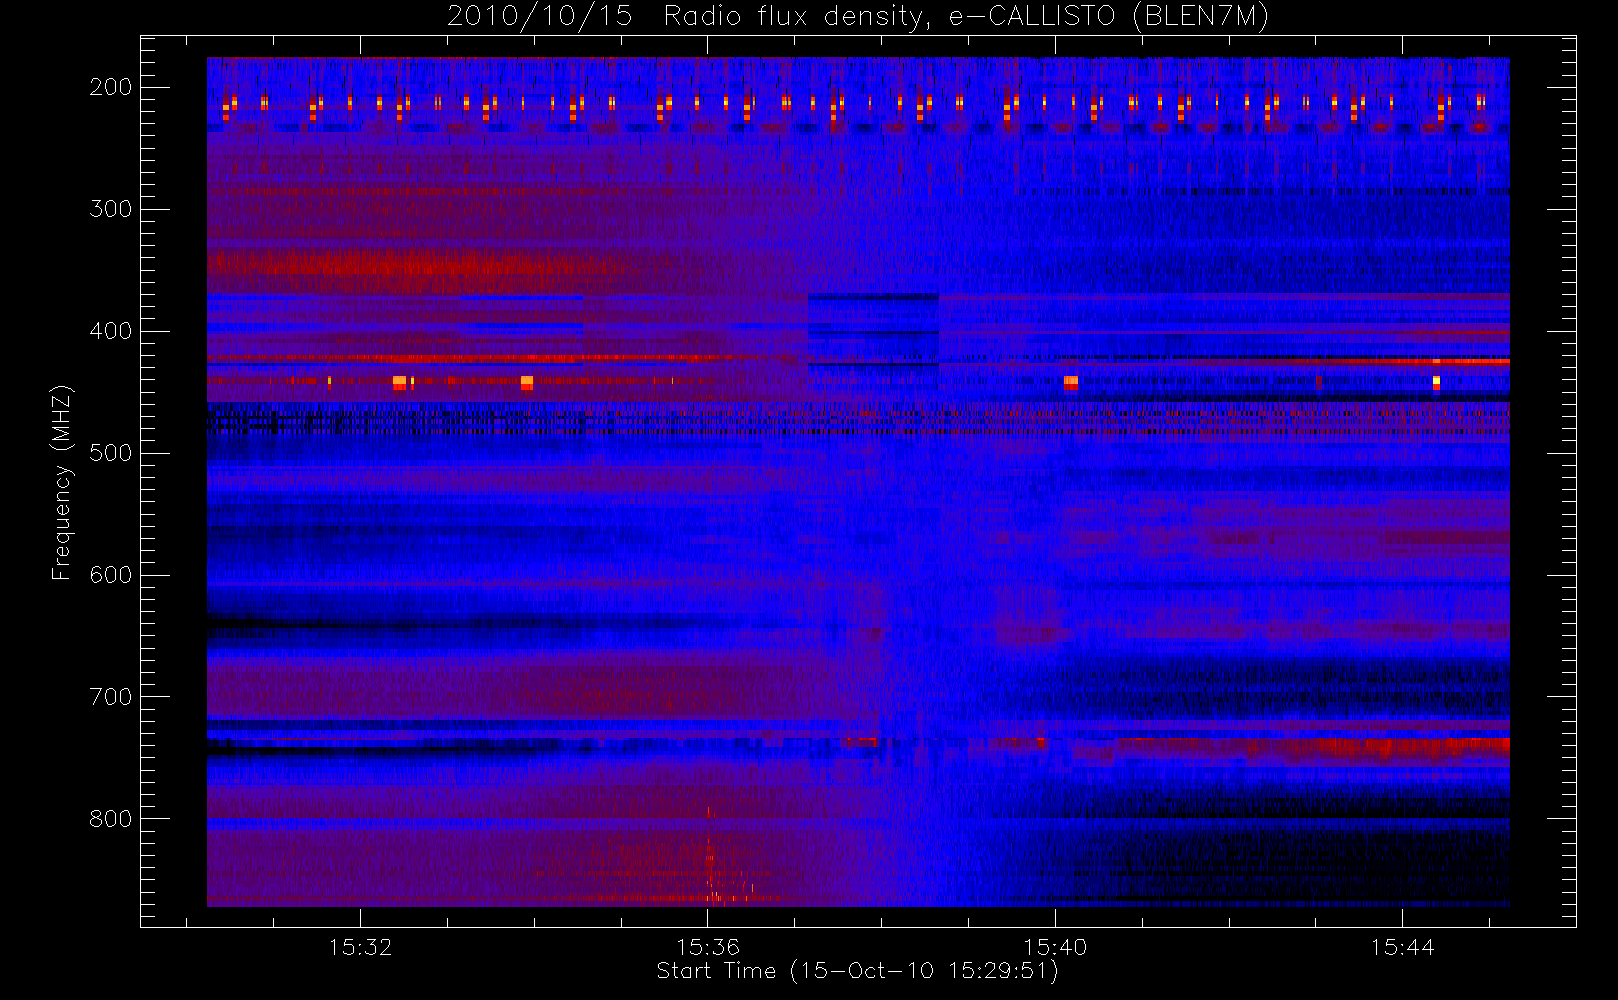Click the 300 frequency tick label
1618x1000 pixels.
[111, 209]
